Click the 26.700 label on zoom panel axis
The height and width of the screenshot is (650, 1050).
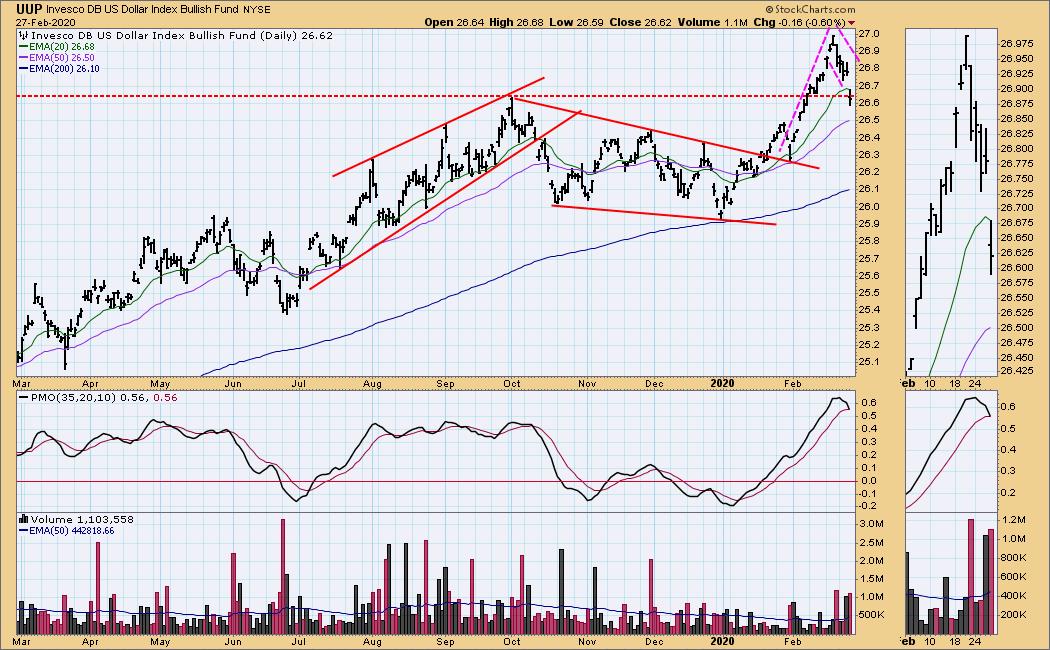click(1016, 208)
